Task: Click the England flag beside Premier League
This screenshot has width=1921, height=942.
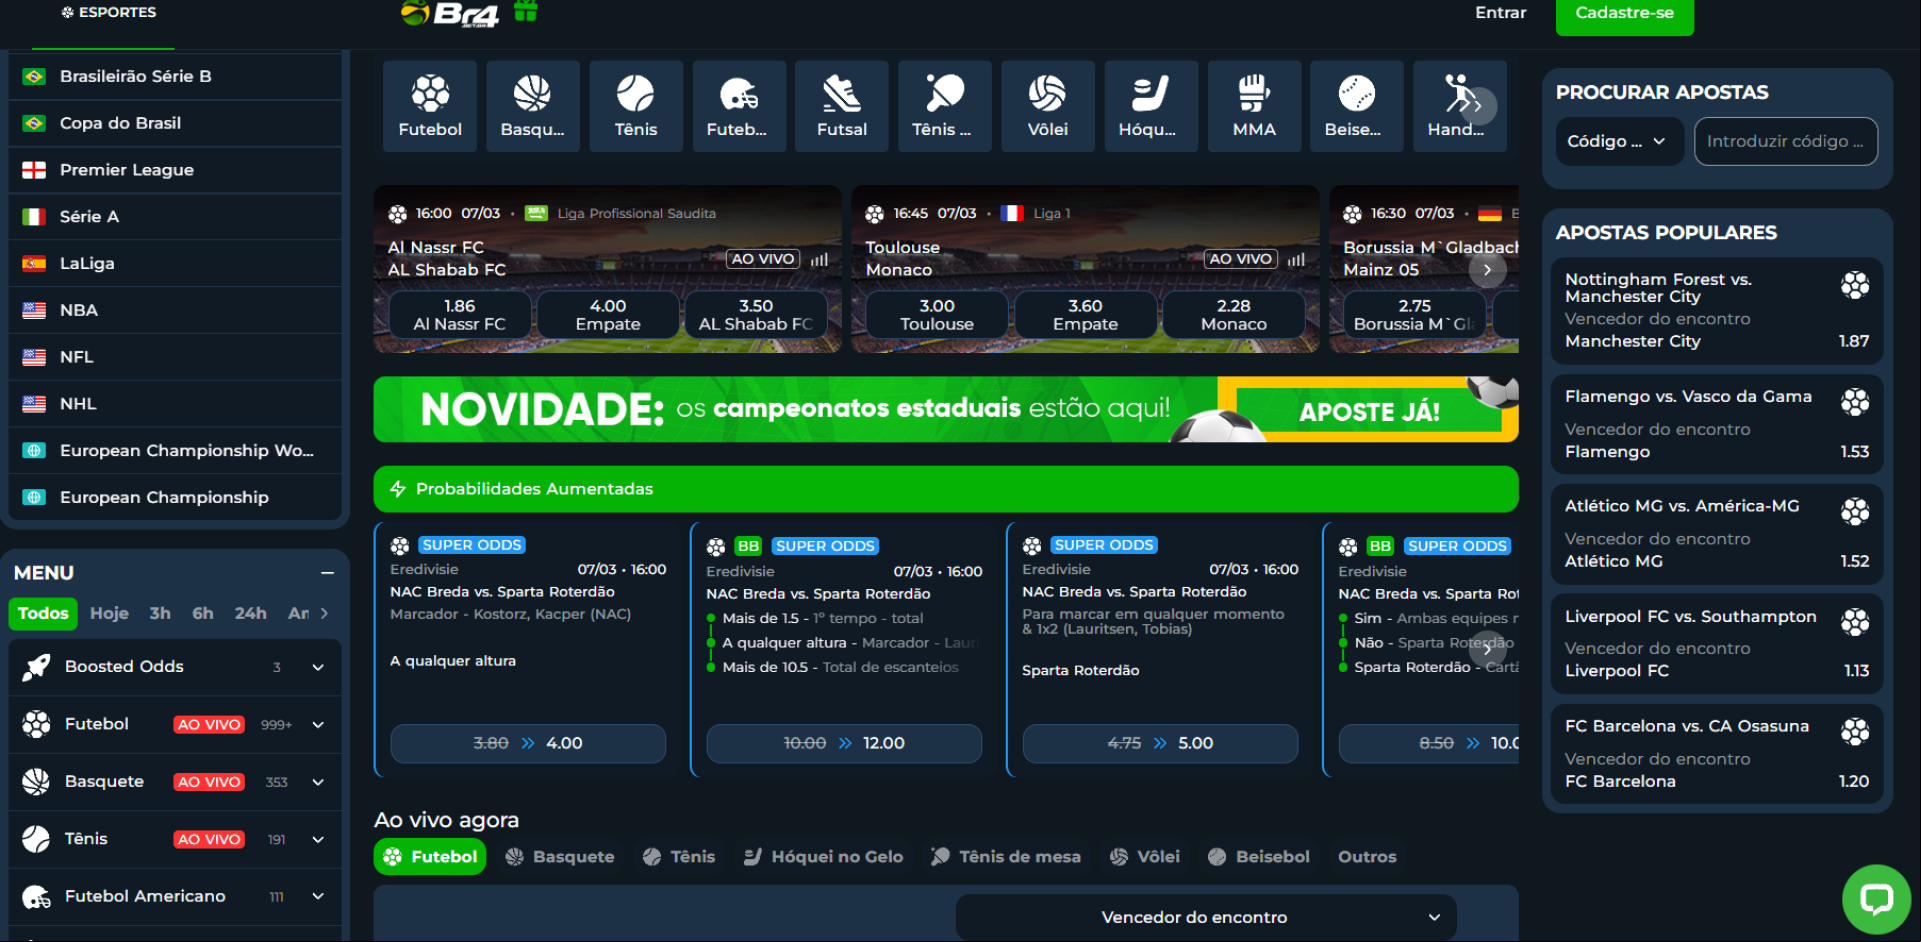Action: 34,170
